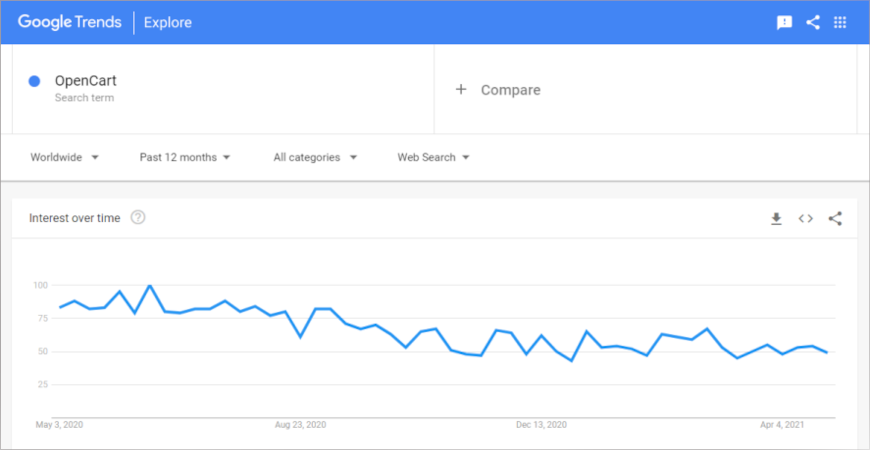Click the feedback icon in the header
Screen dimensions: 870x450
click(x=785, y=22)
